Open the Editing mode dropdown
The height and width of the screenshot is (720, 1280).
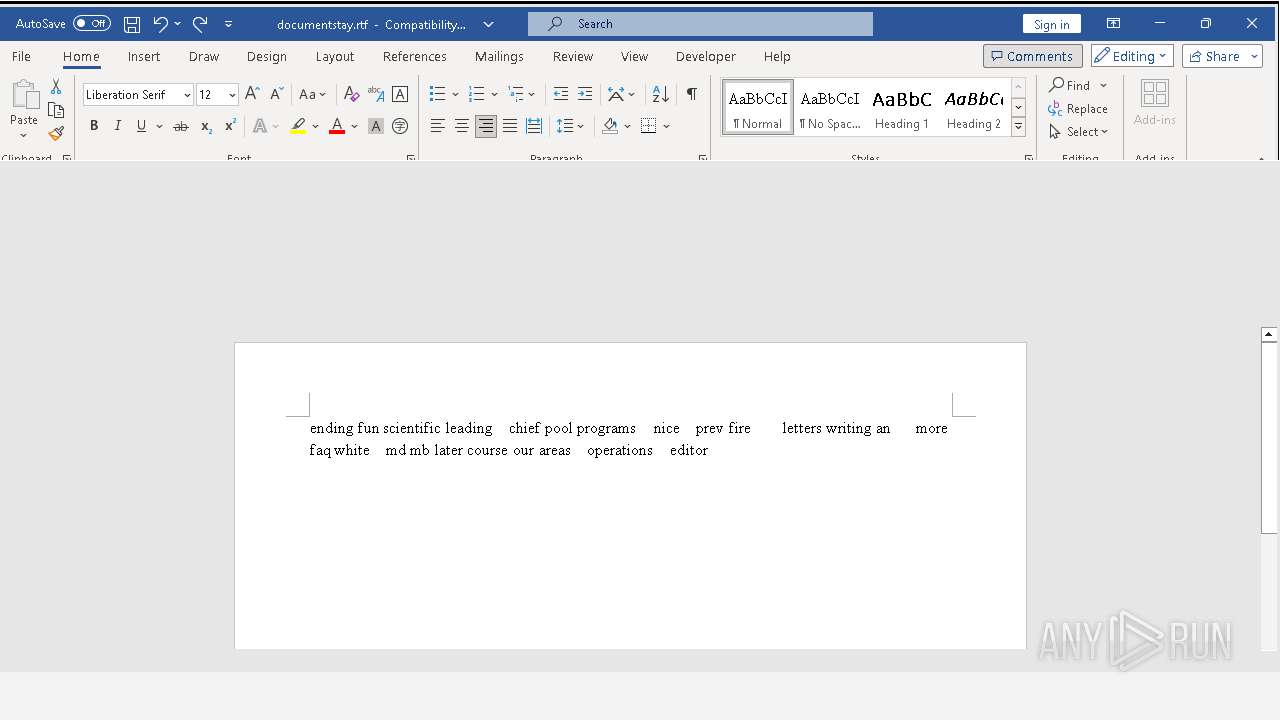coord(1132,56)
